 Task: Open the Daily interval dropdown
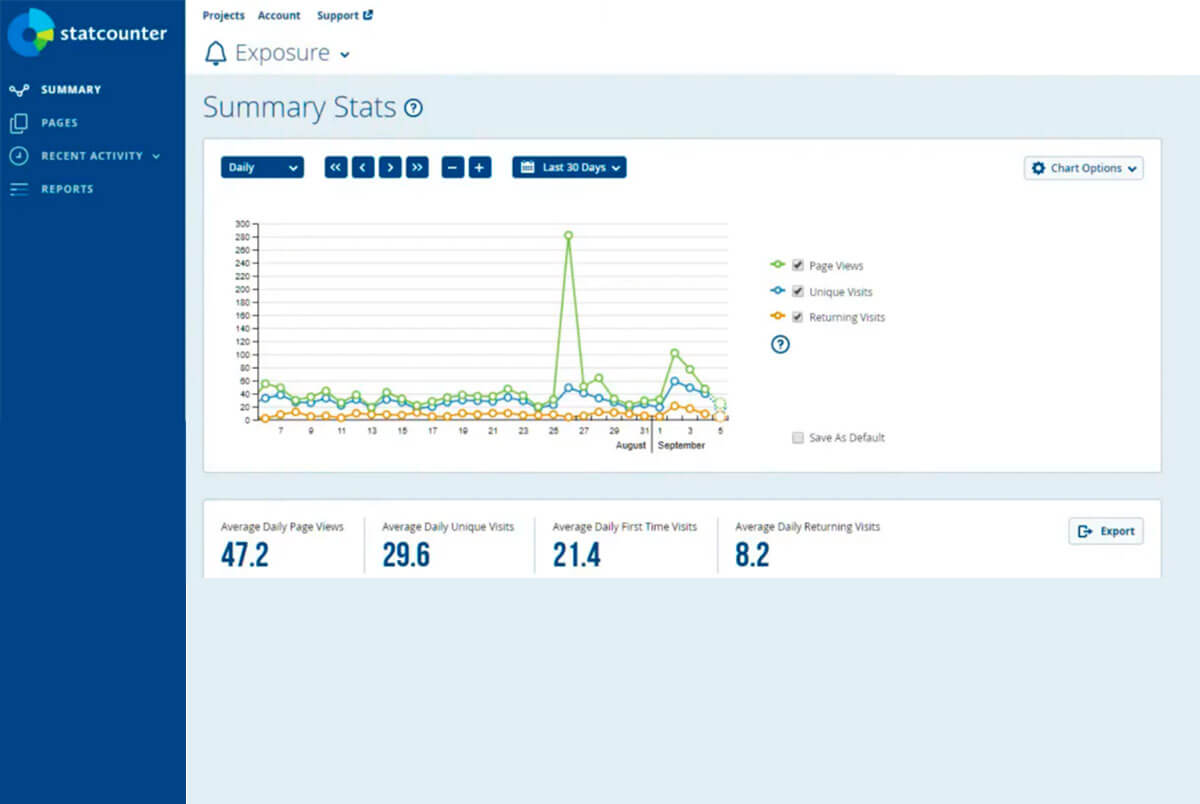pyautogui.click(x=262, y=167)
